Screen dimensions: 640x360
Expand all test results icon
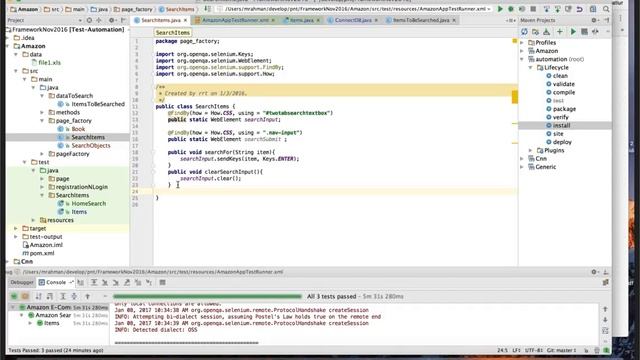[63, 296]
